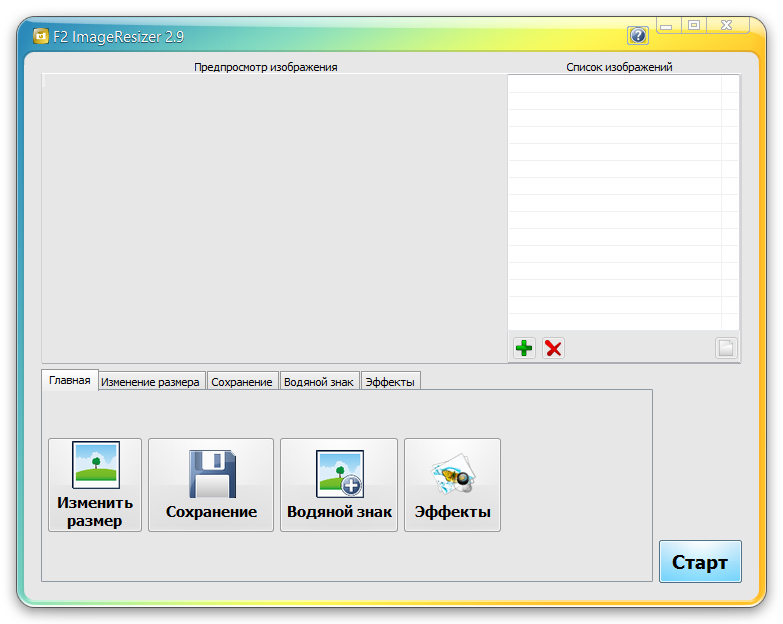The image size is (783, 624).
Task: Click the blank page icon below image list
Action: (726, 348)
